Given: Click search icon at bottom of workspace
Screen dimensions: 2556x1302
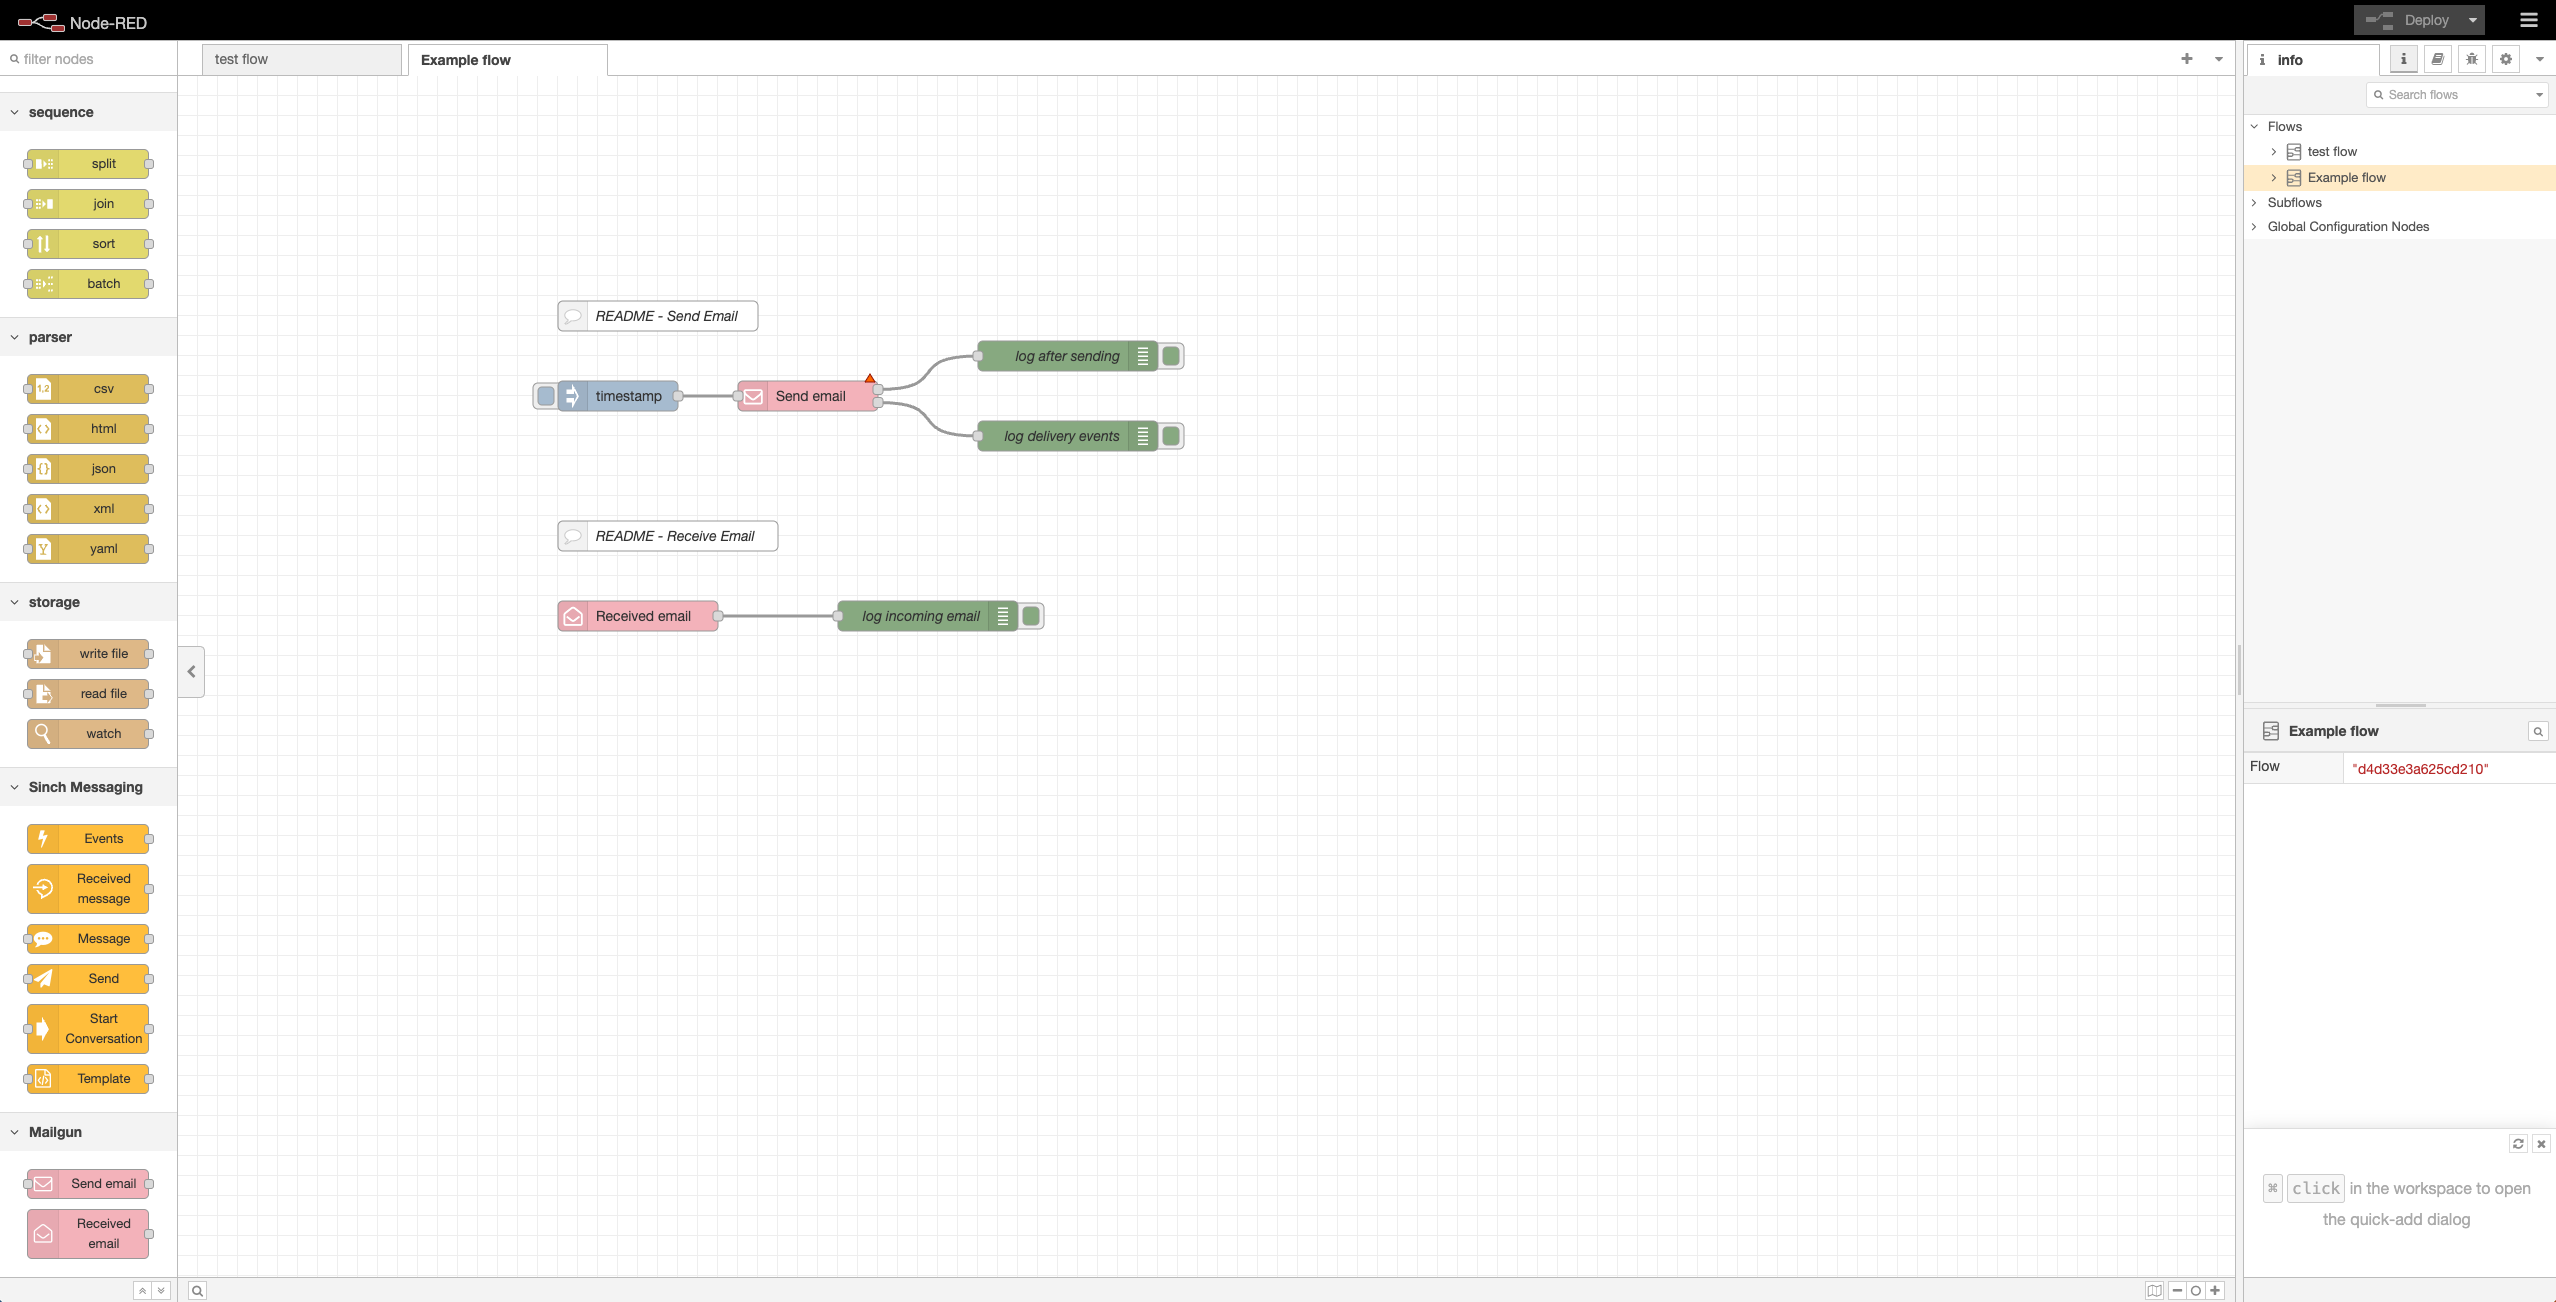Looking at the screenshot, I should pyautogui.click(x=198, y=1290).
